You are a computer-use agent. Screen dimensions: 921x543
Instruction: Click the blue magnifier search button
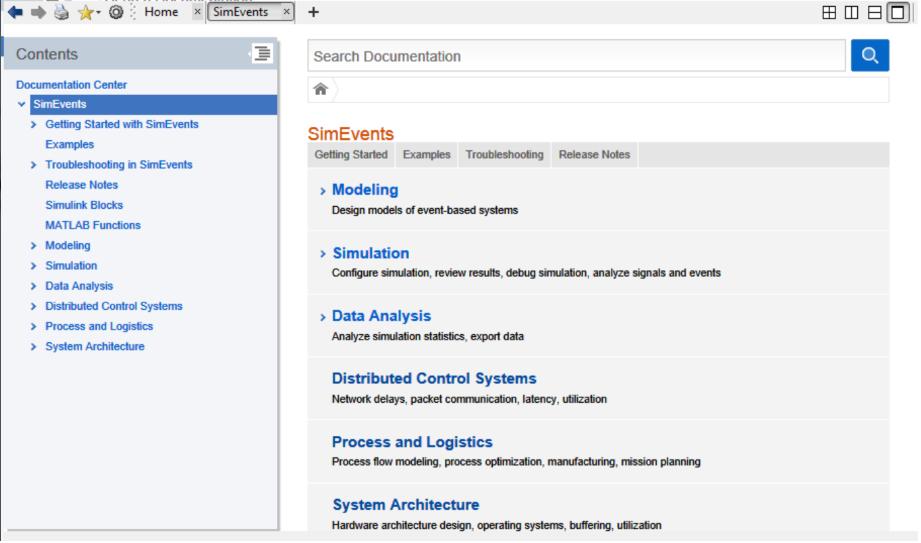click(870, 56)
